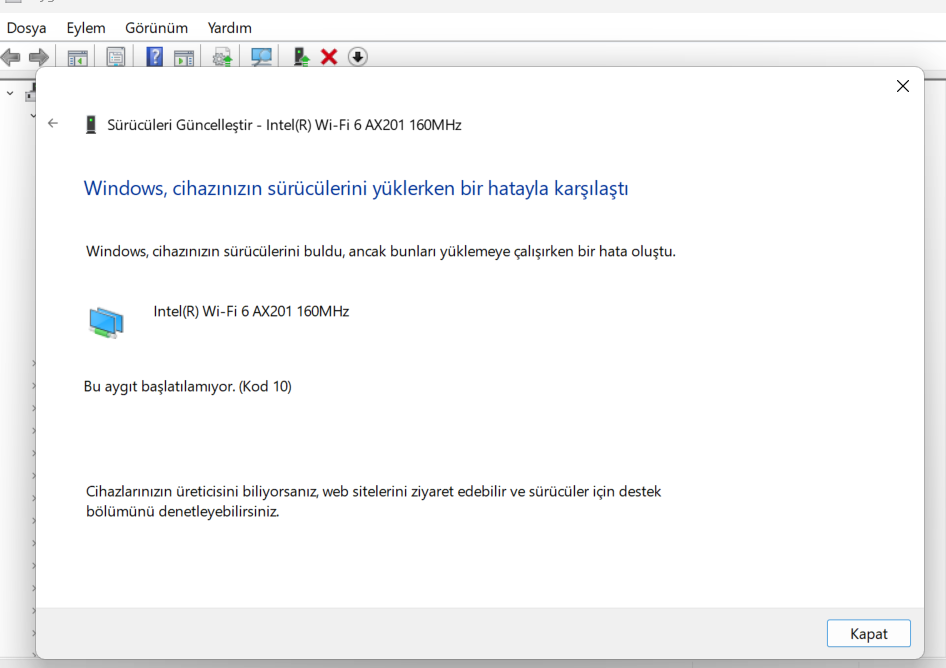This screenshot has height=668, width=946.
Task: Click the Kapat button
Action: (868, 633)
